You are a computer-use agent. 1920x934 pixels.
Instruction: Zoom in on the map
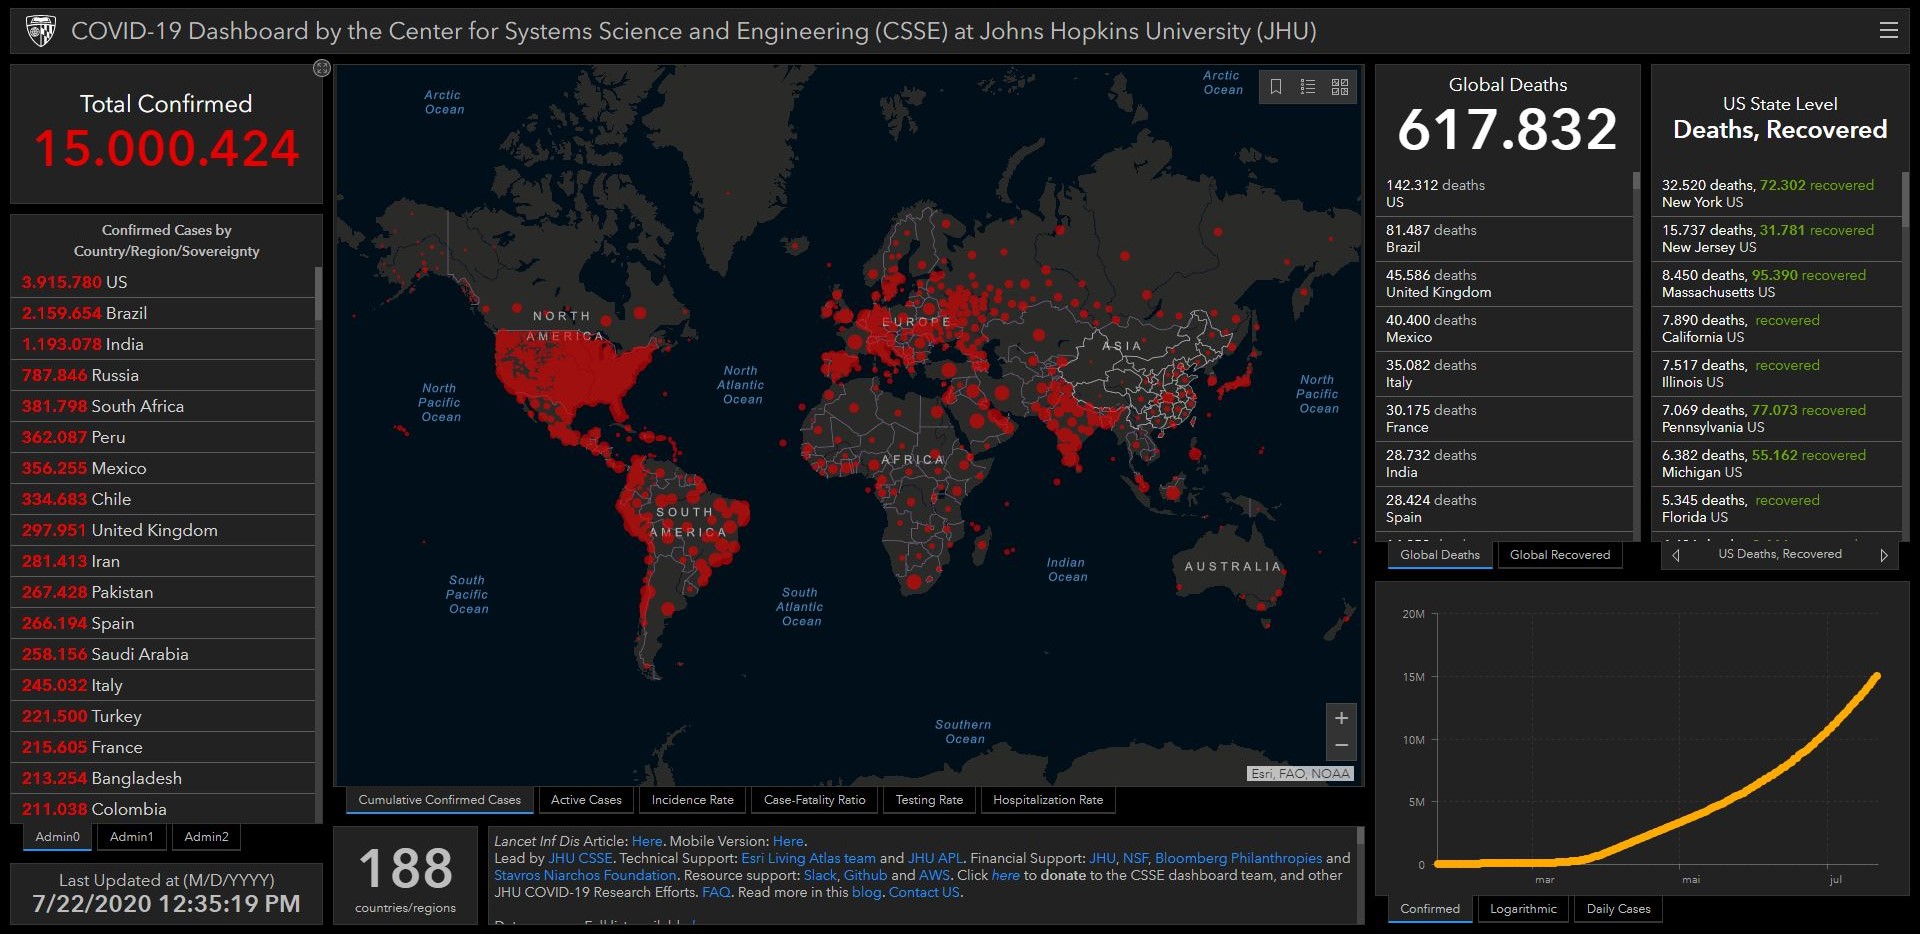pos(1341,718)
